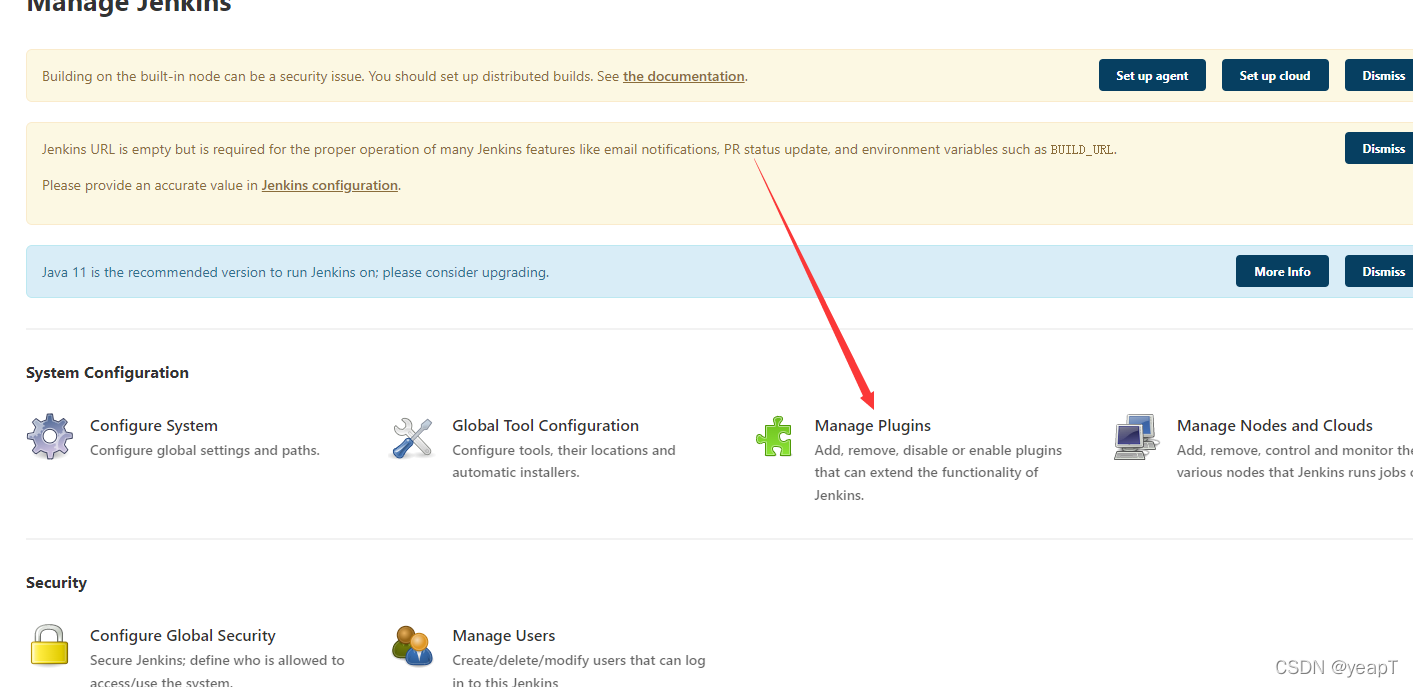Screen dimensions: 1413x687
Task: Select the Manage Nodes computer icon
Action: click(1137, 437)
